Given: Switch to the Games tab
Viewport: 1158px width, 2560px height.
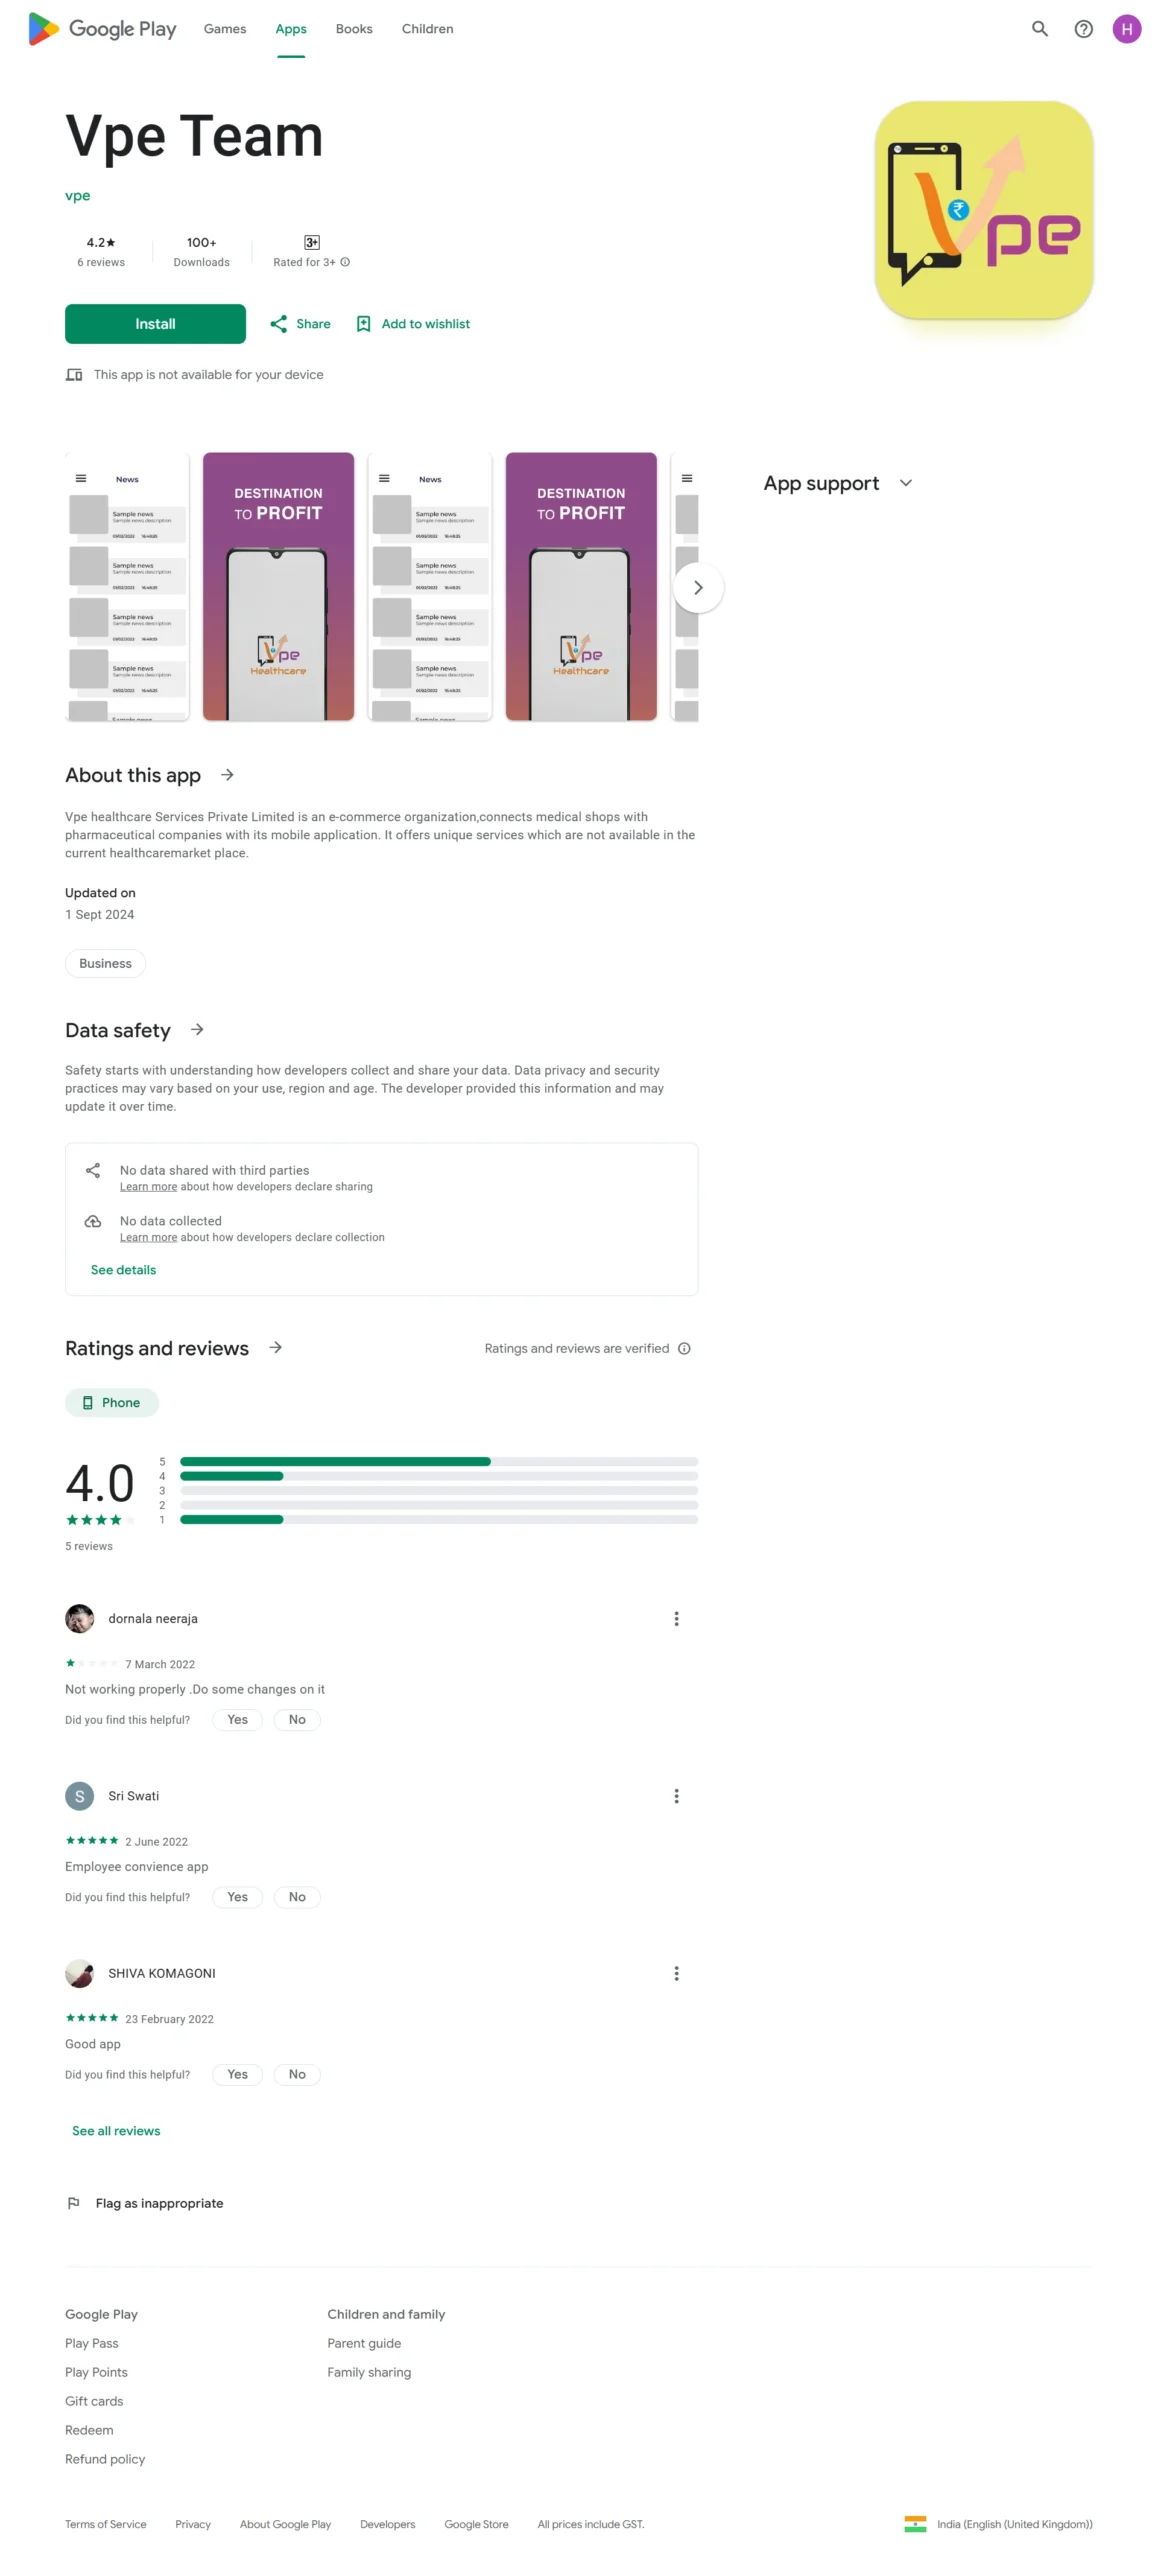Looking at the screenshot, I should pyautogui.click(x=225, y=29).
